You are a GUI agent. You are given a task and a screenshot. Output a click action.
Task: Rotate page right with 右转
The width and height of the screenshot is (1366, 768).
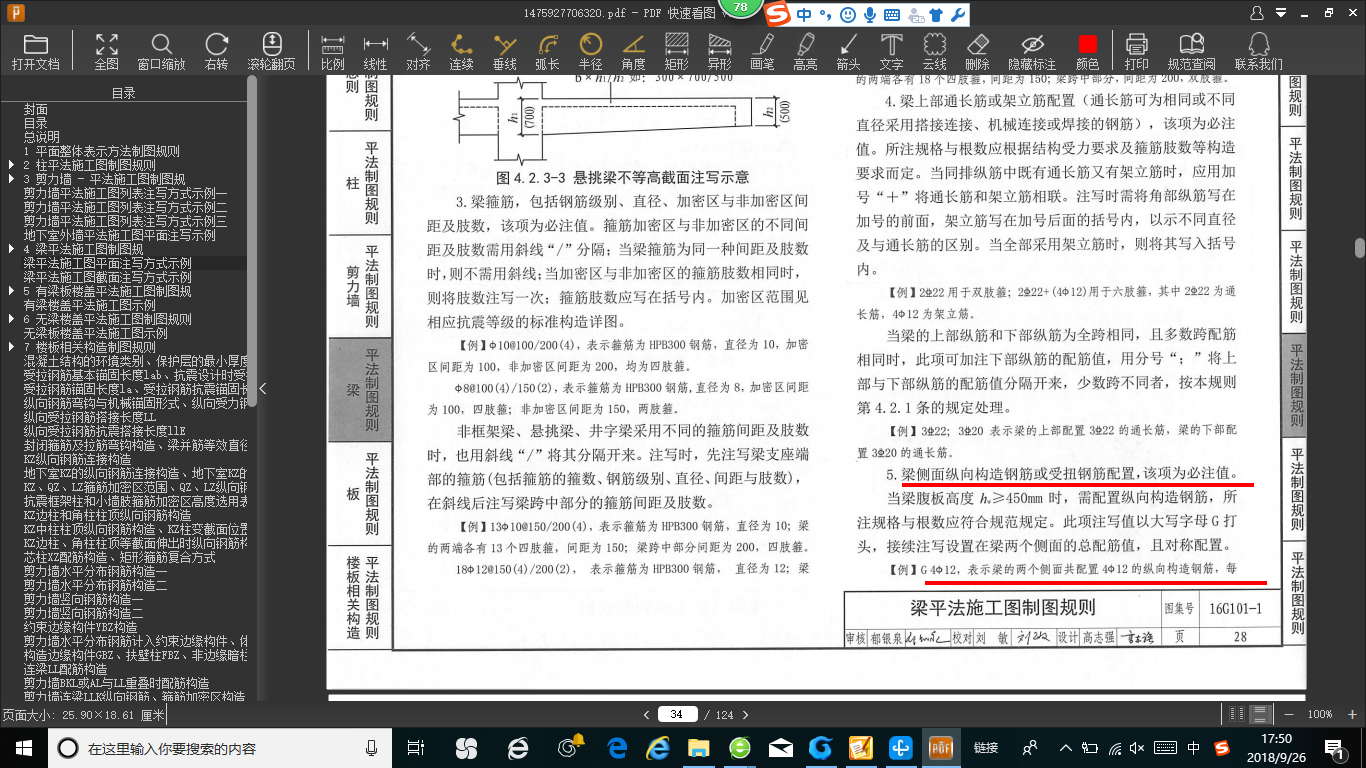coord(216,51)
